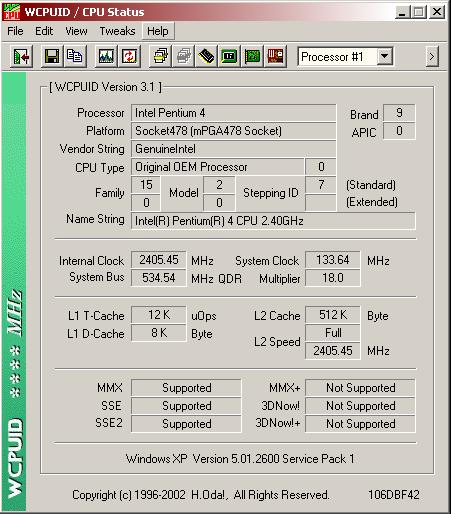
Task: Open the green CPU chip icon
Action: point(229,56)
